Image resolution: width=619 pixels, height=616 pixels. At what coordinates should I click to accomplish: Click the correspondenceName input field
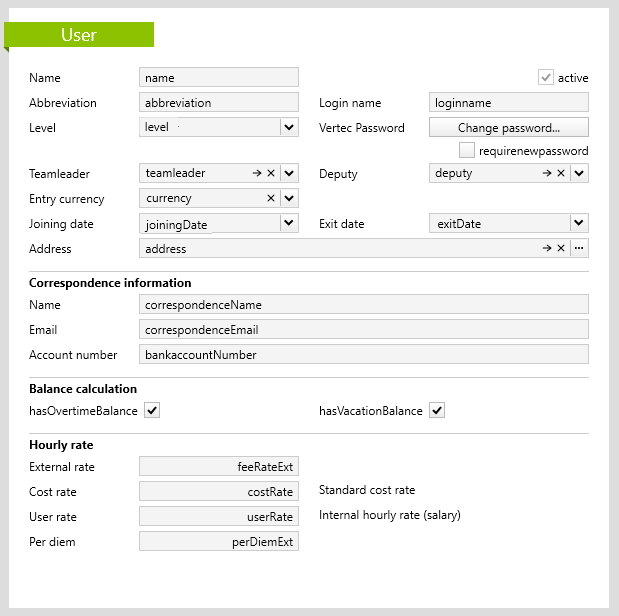coord(364,304)
